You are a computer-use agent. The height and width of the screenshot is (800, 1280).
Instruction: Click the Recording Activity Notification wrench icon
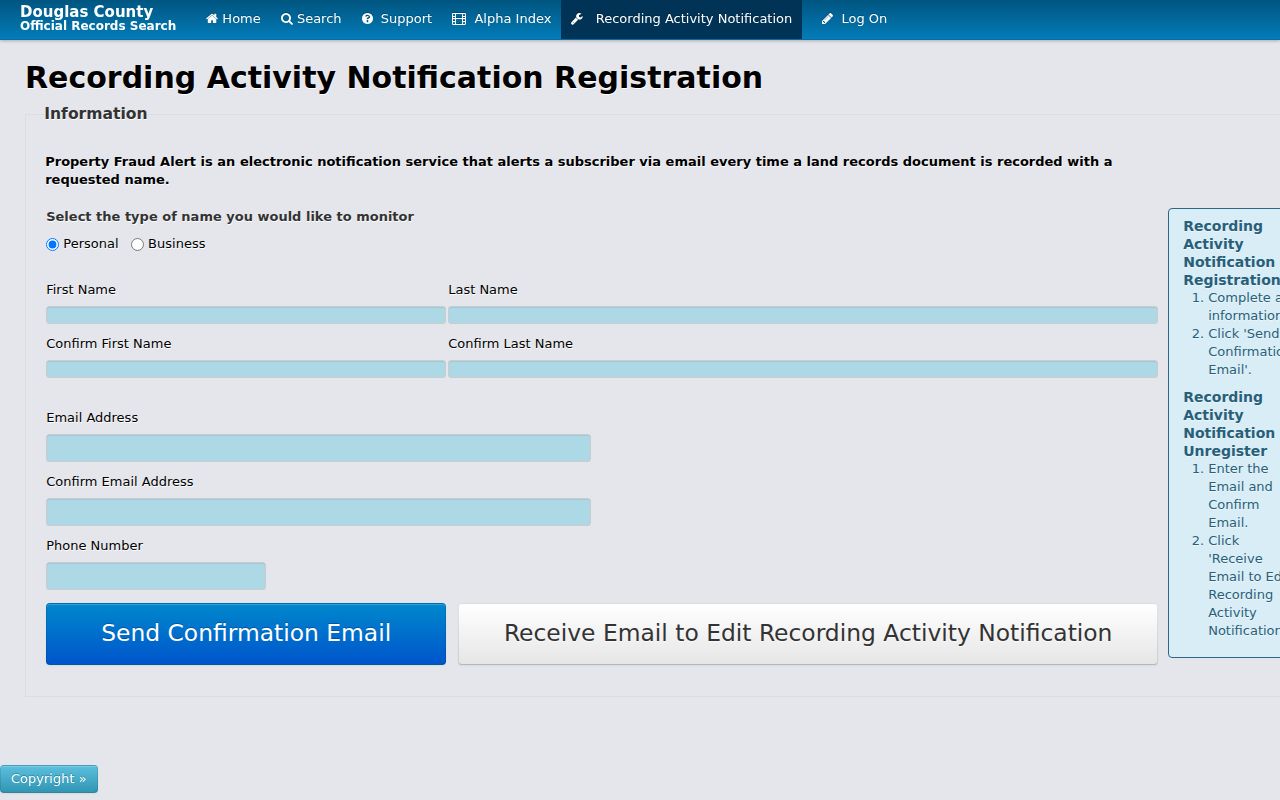pyautogui.click(x=577, y=19)
